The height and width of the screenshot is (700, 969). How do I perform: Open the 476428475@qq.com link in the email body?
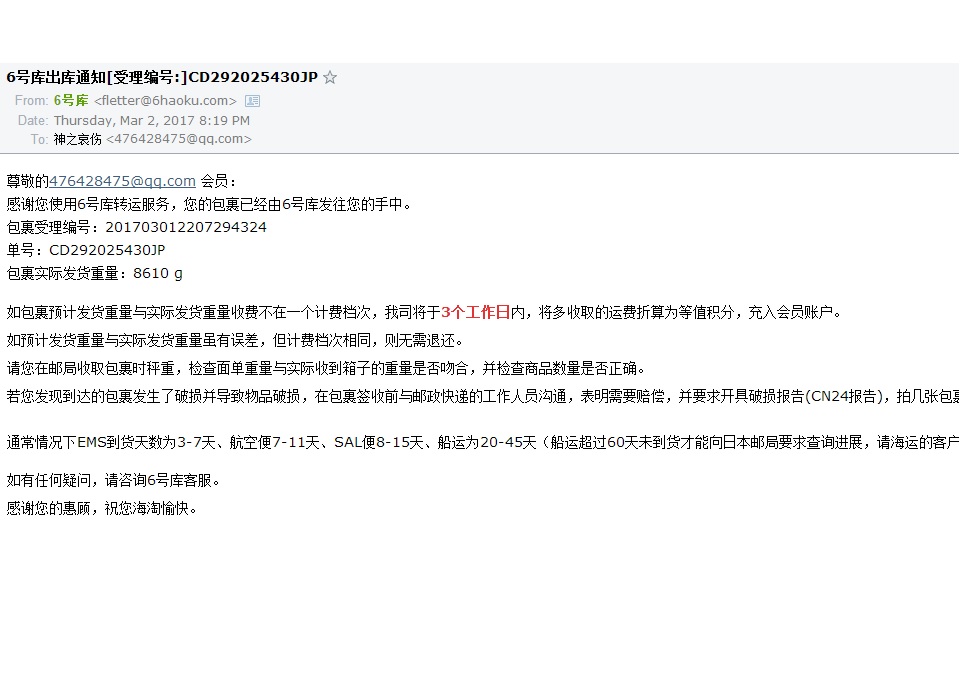122,181
